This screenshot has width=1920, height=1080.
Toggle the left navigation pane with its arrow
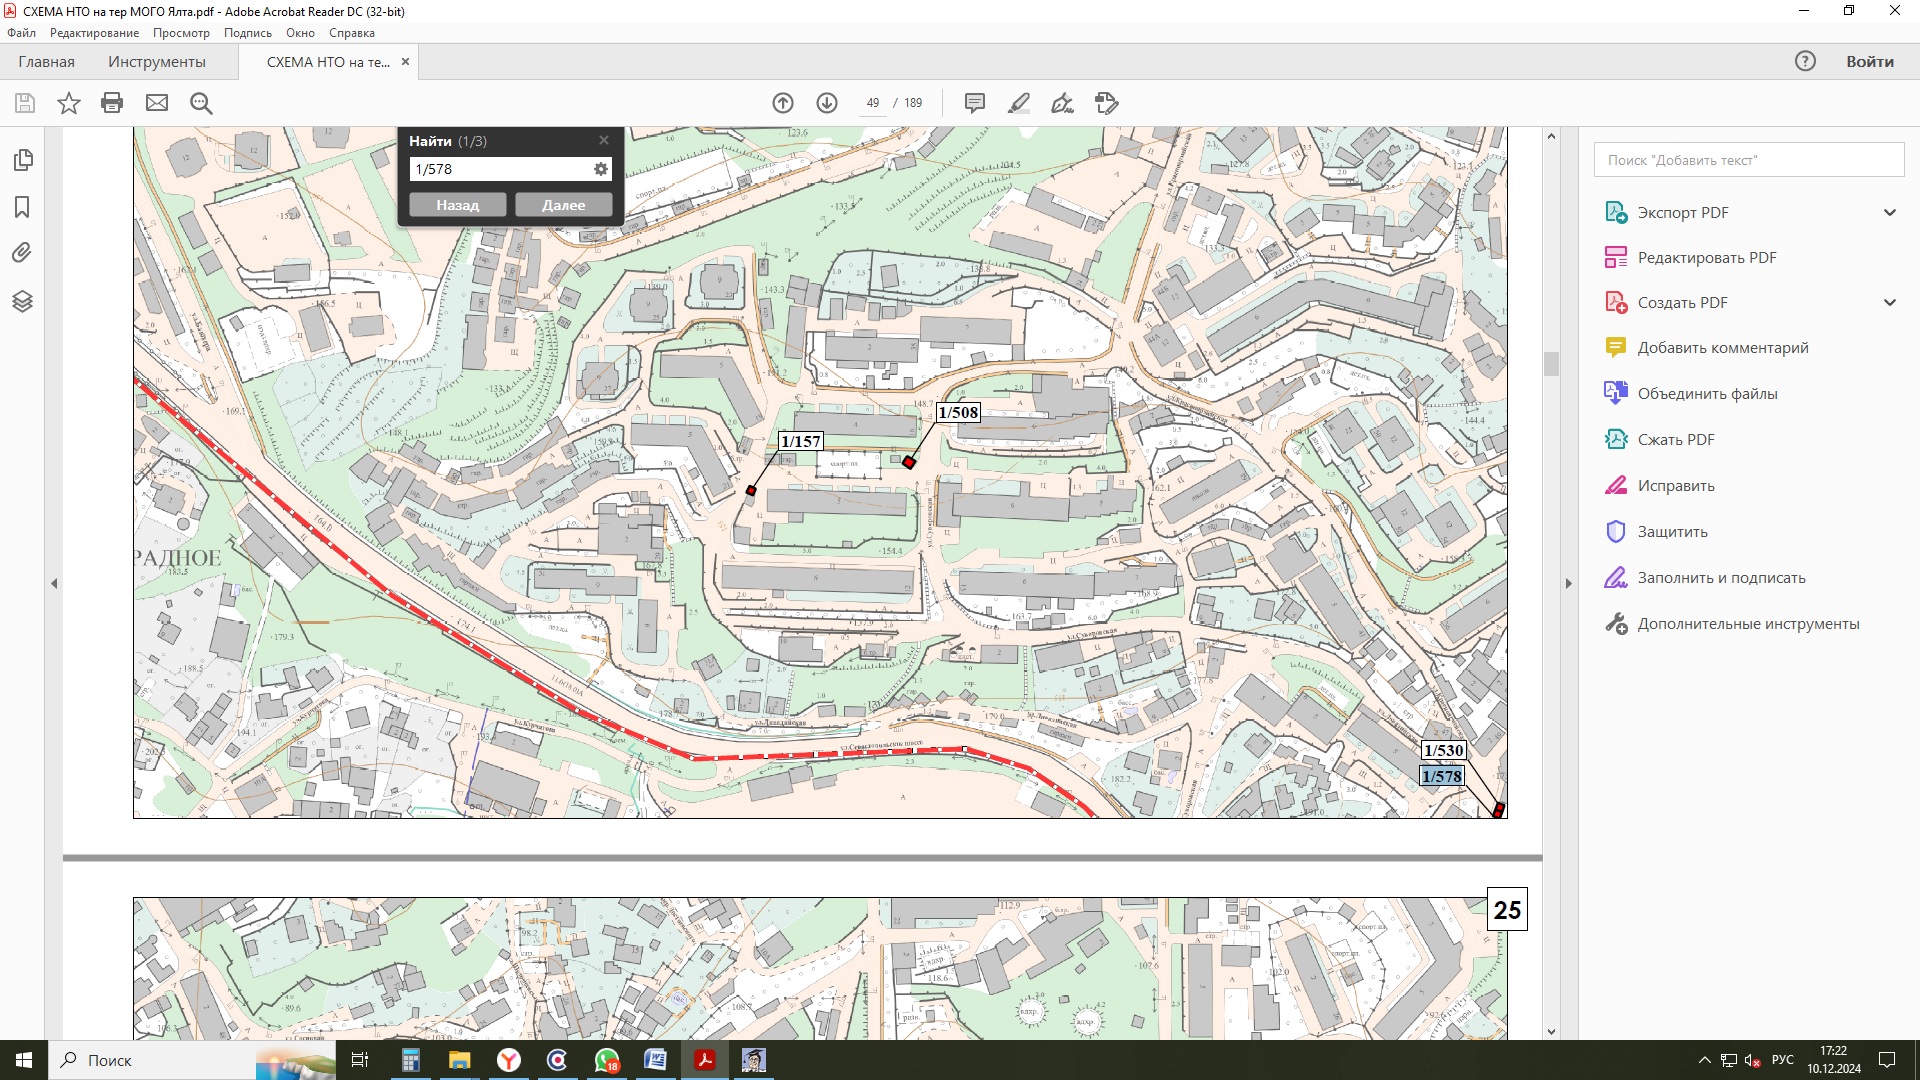click(x=54, y=583)
